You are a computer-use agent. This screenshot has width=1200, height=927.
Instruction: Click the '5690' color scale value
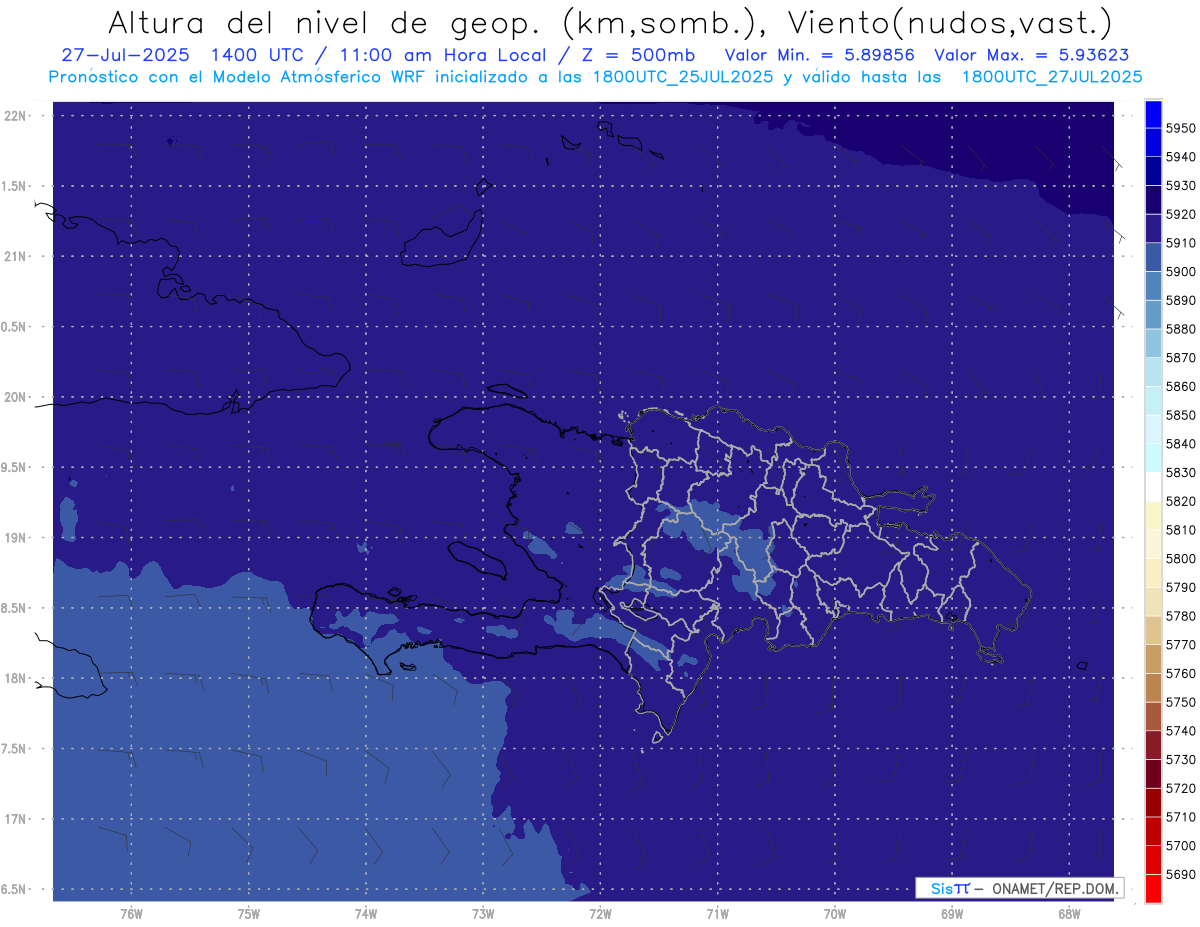[x=1181, y=874]
